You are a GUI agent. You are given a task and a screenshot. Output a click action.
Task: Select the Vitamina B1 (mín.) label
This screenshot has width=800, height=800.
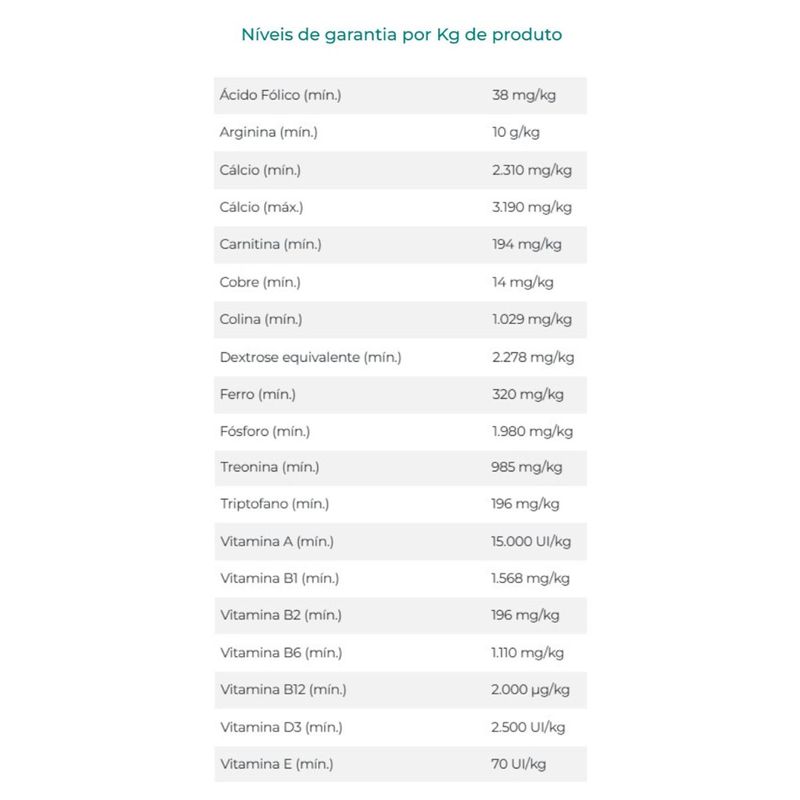point(280,579)
